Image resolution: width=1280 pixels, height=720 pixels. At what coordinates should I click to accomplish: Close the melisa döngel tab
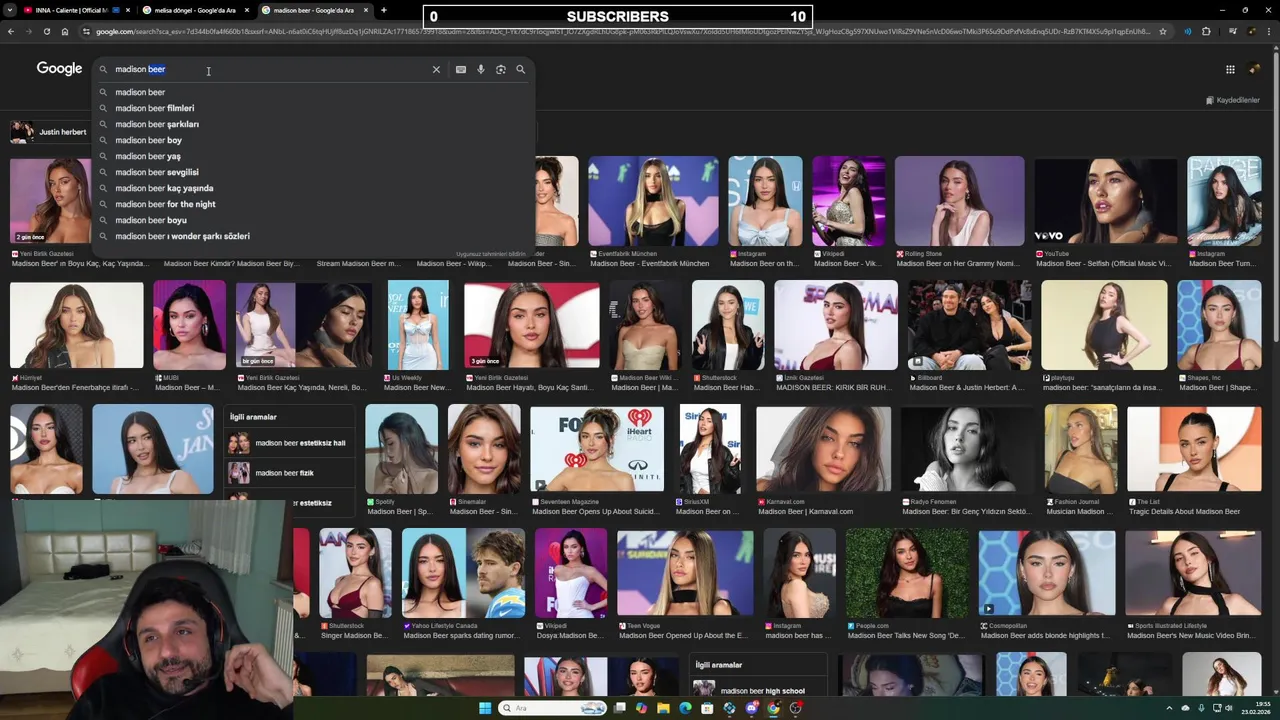(x=247, y=10)
